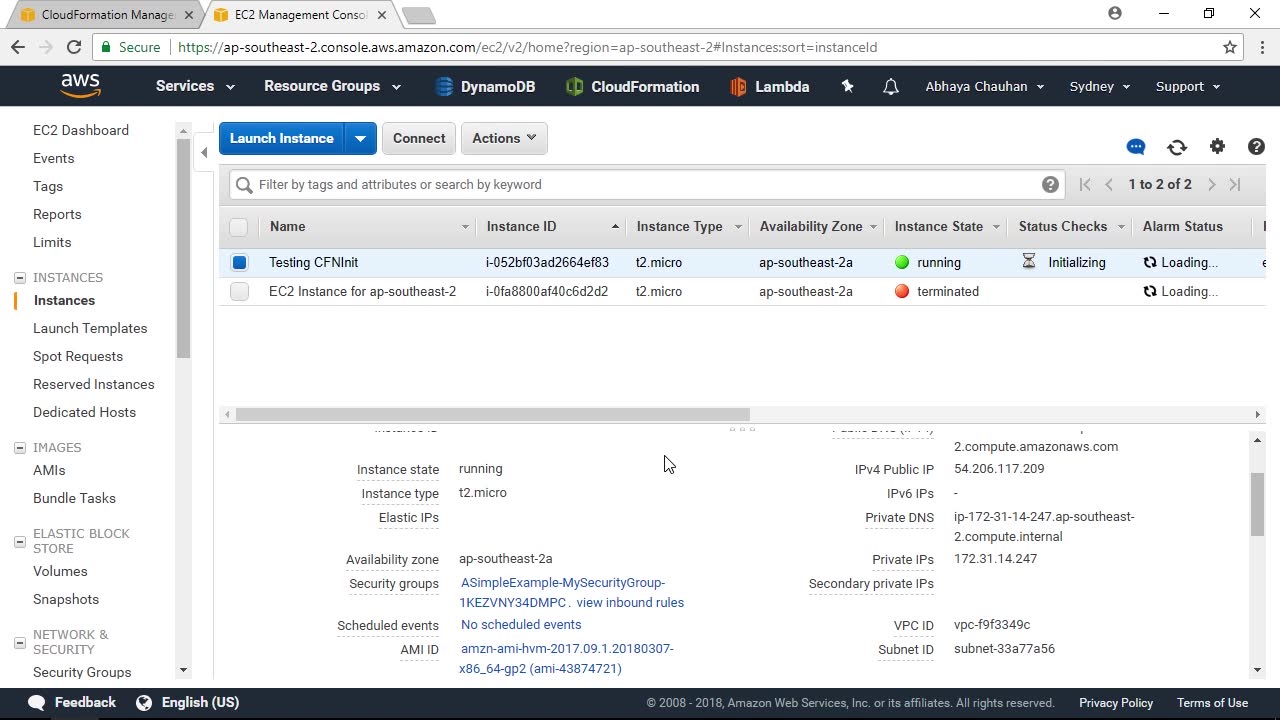The height and width of the screenshot is (720, 1280).
Task: Open the notifications bell
Action: click(891, 87)
